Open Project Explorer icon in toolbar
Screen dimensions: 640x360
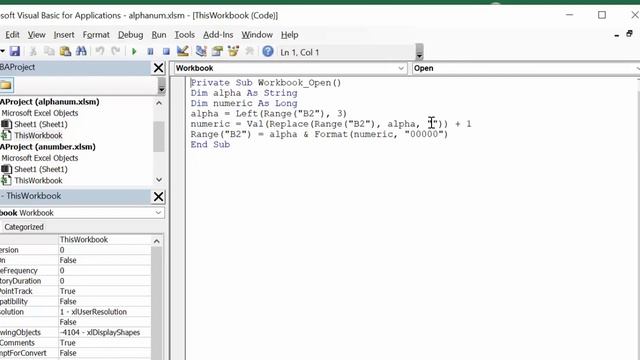click(x=201, y=51)
